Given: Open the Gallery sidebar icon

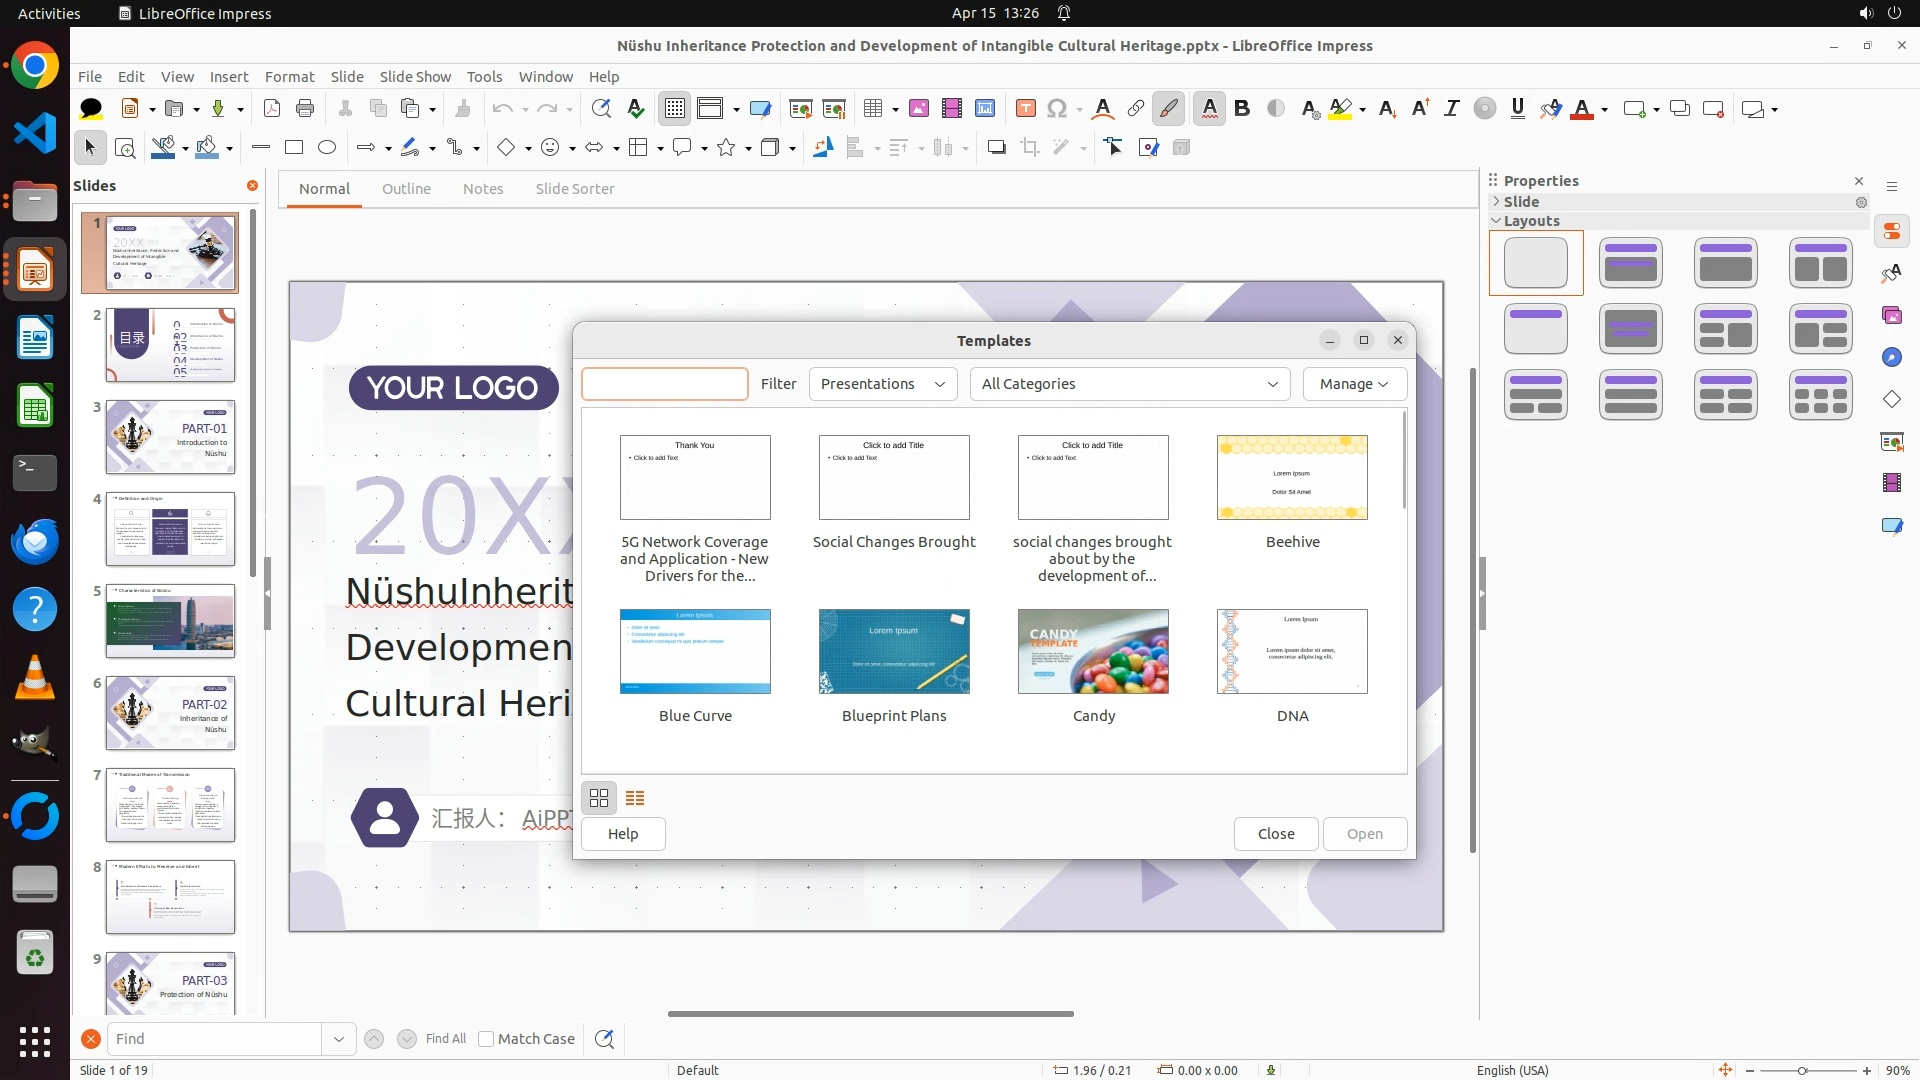Looking at the screenshot, I should 1892,316.
